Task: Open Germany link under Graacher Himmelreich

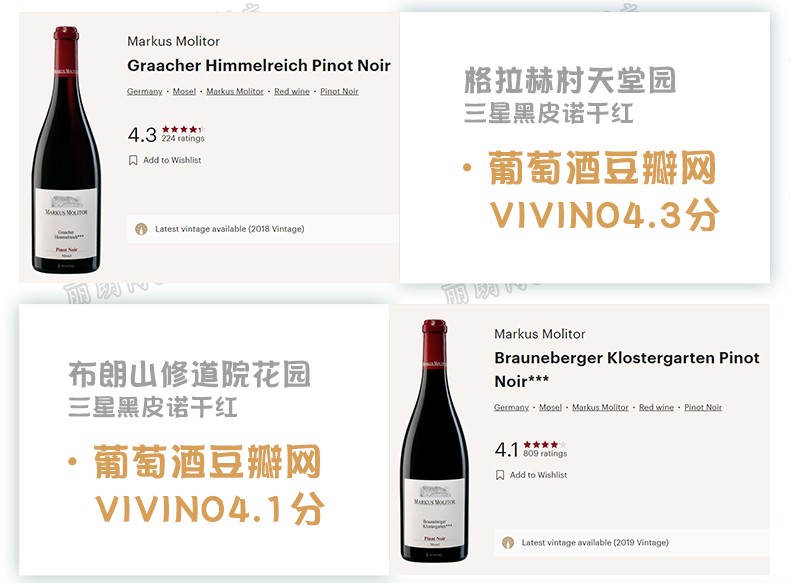Action: (145, 91)
